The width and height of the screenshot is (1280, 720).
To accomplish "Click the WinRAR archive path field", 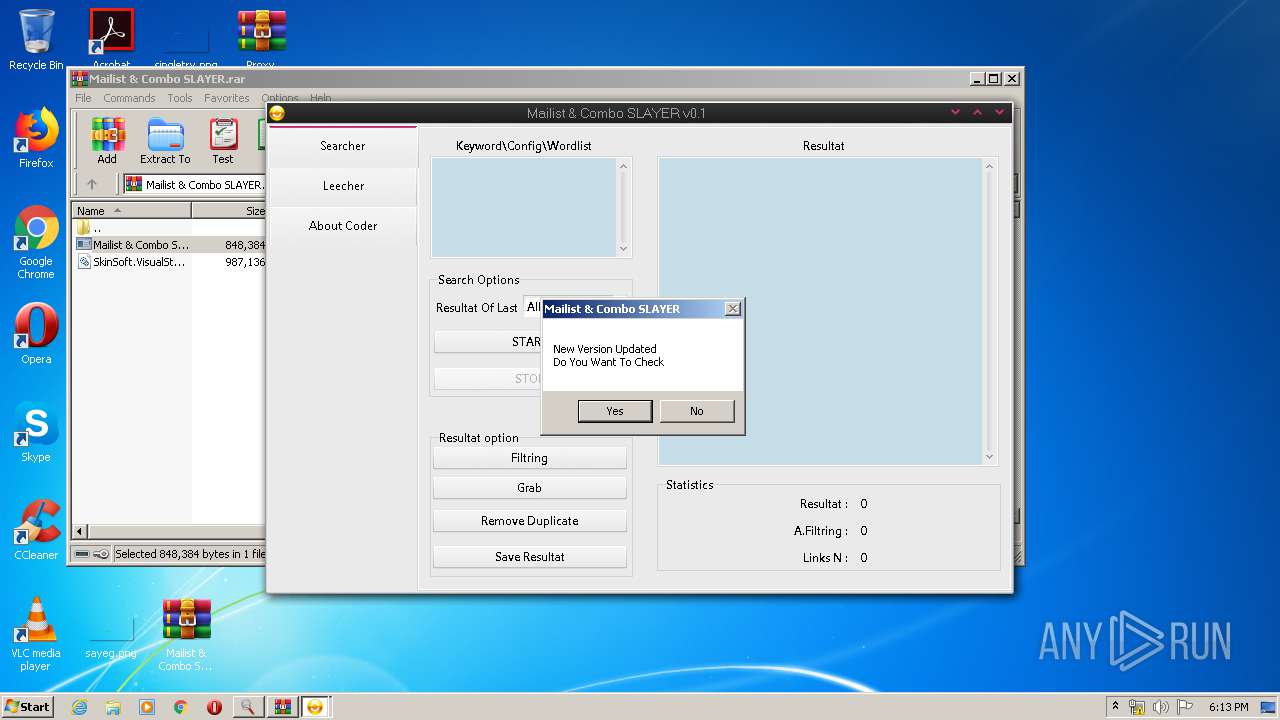I will tap(195, 184).
